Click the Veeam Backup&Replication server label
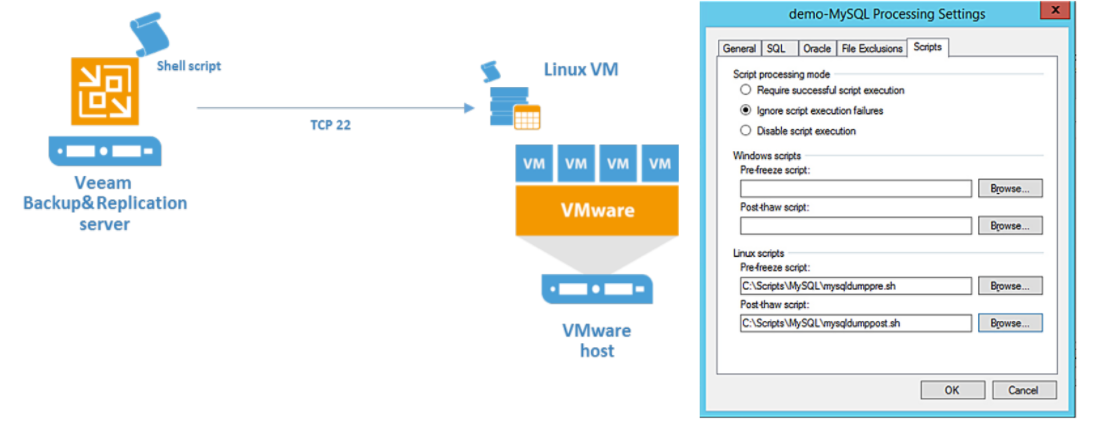1096x436 pixels. coord(106,203)
